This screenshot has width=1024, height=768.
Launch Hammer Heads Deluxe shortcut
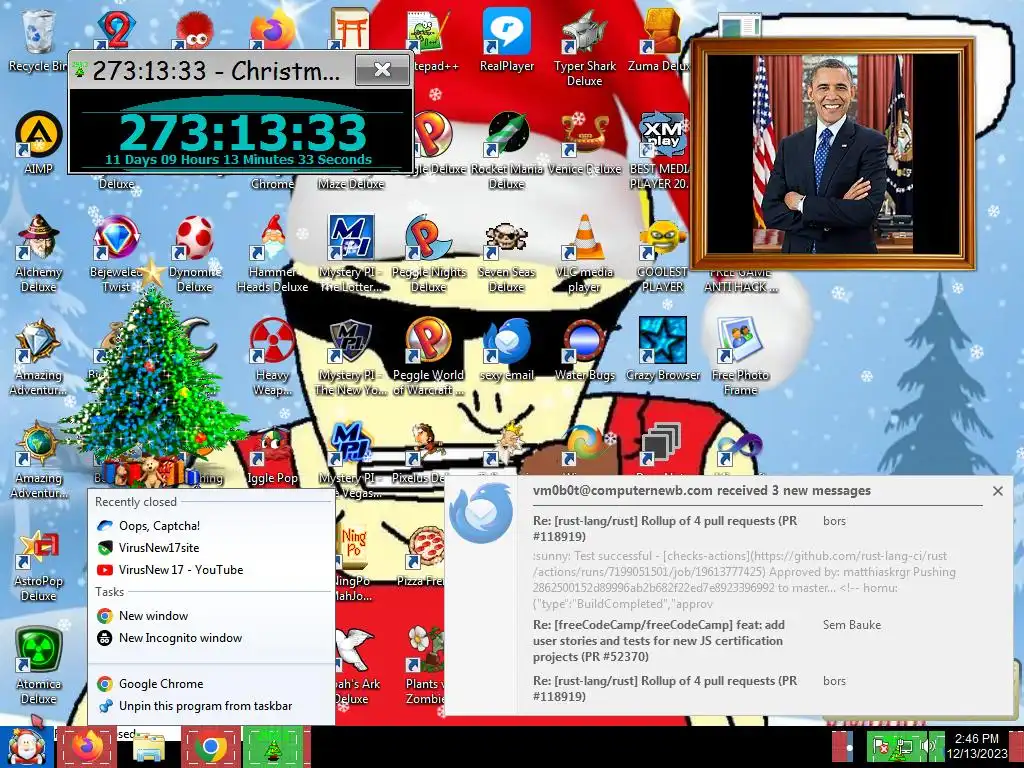point(272,253)
